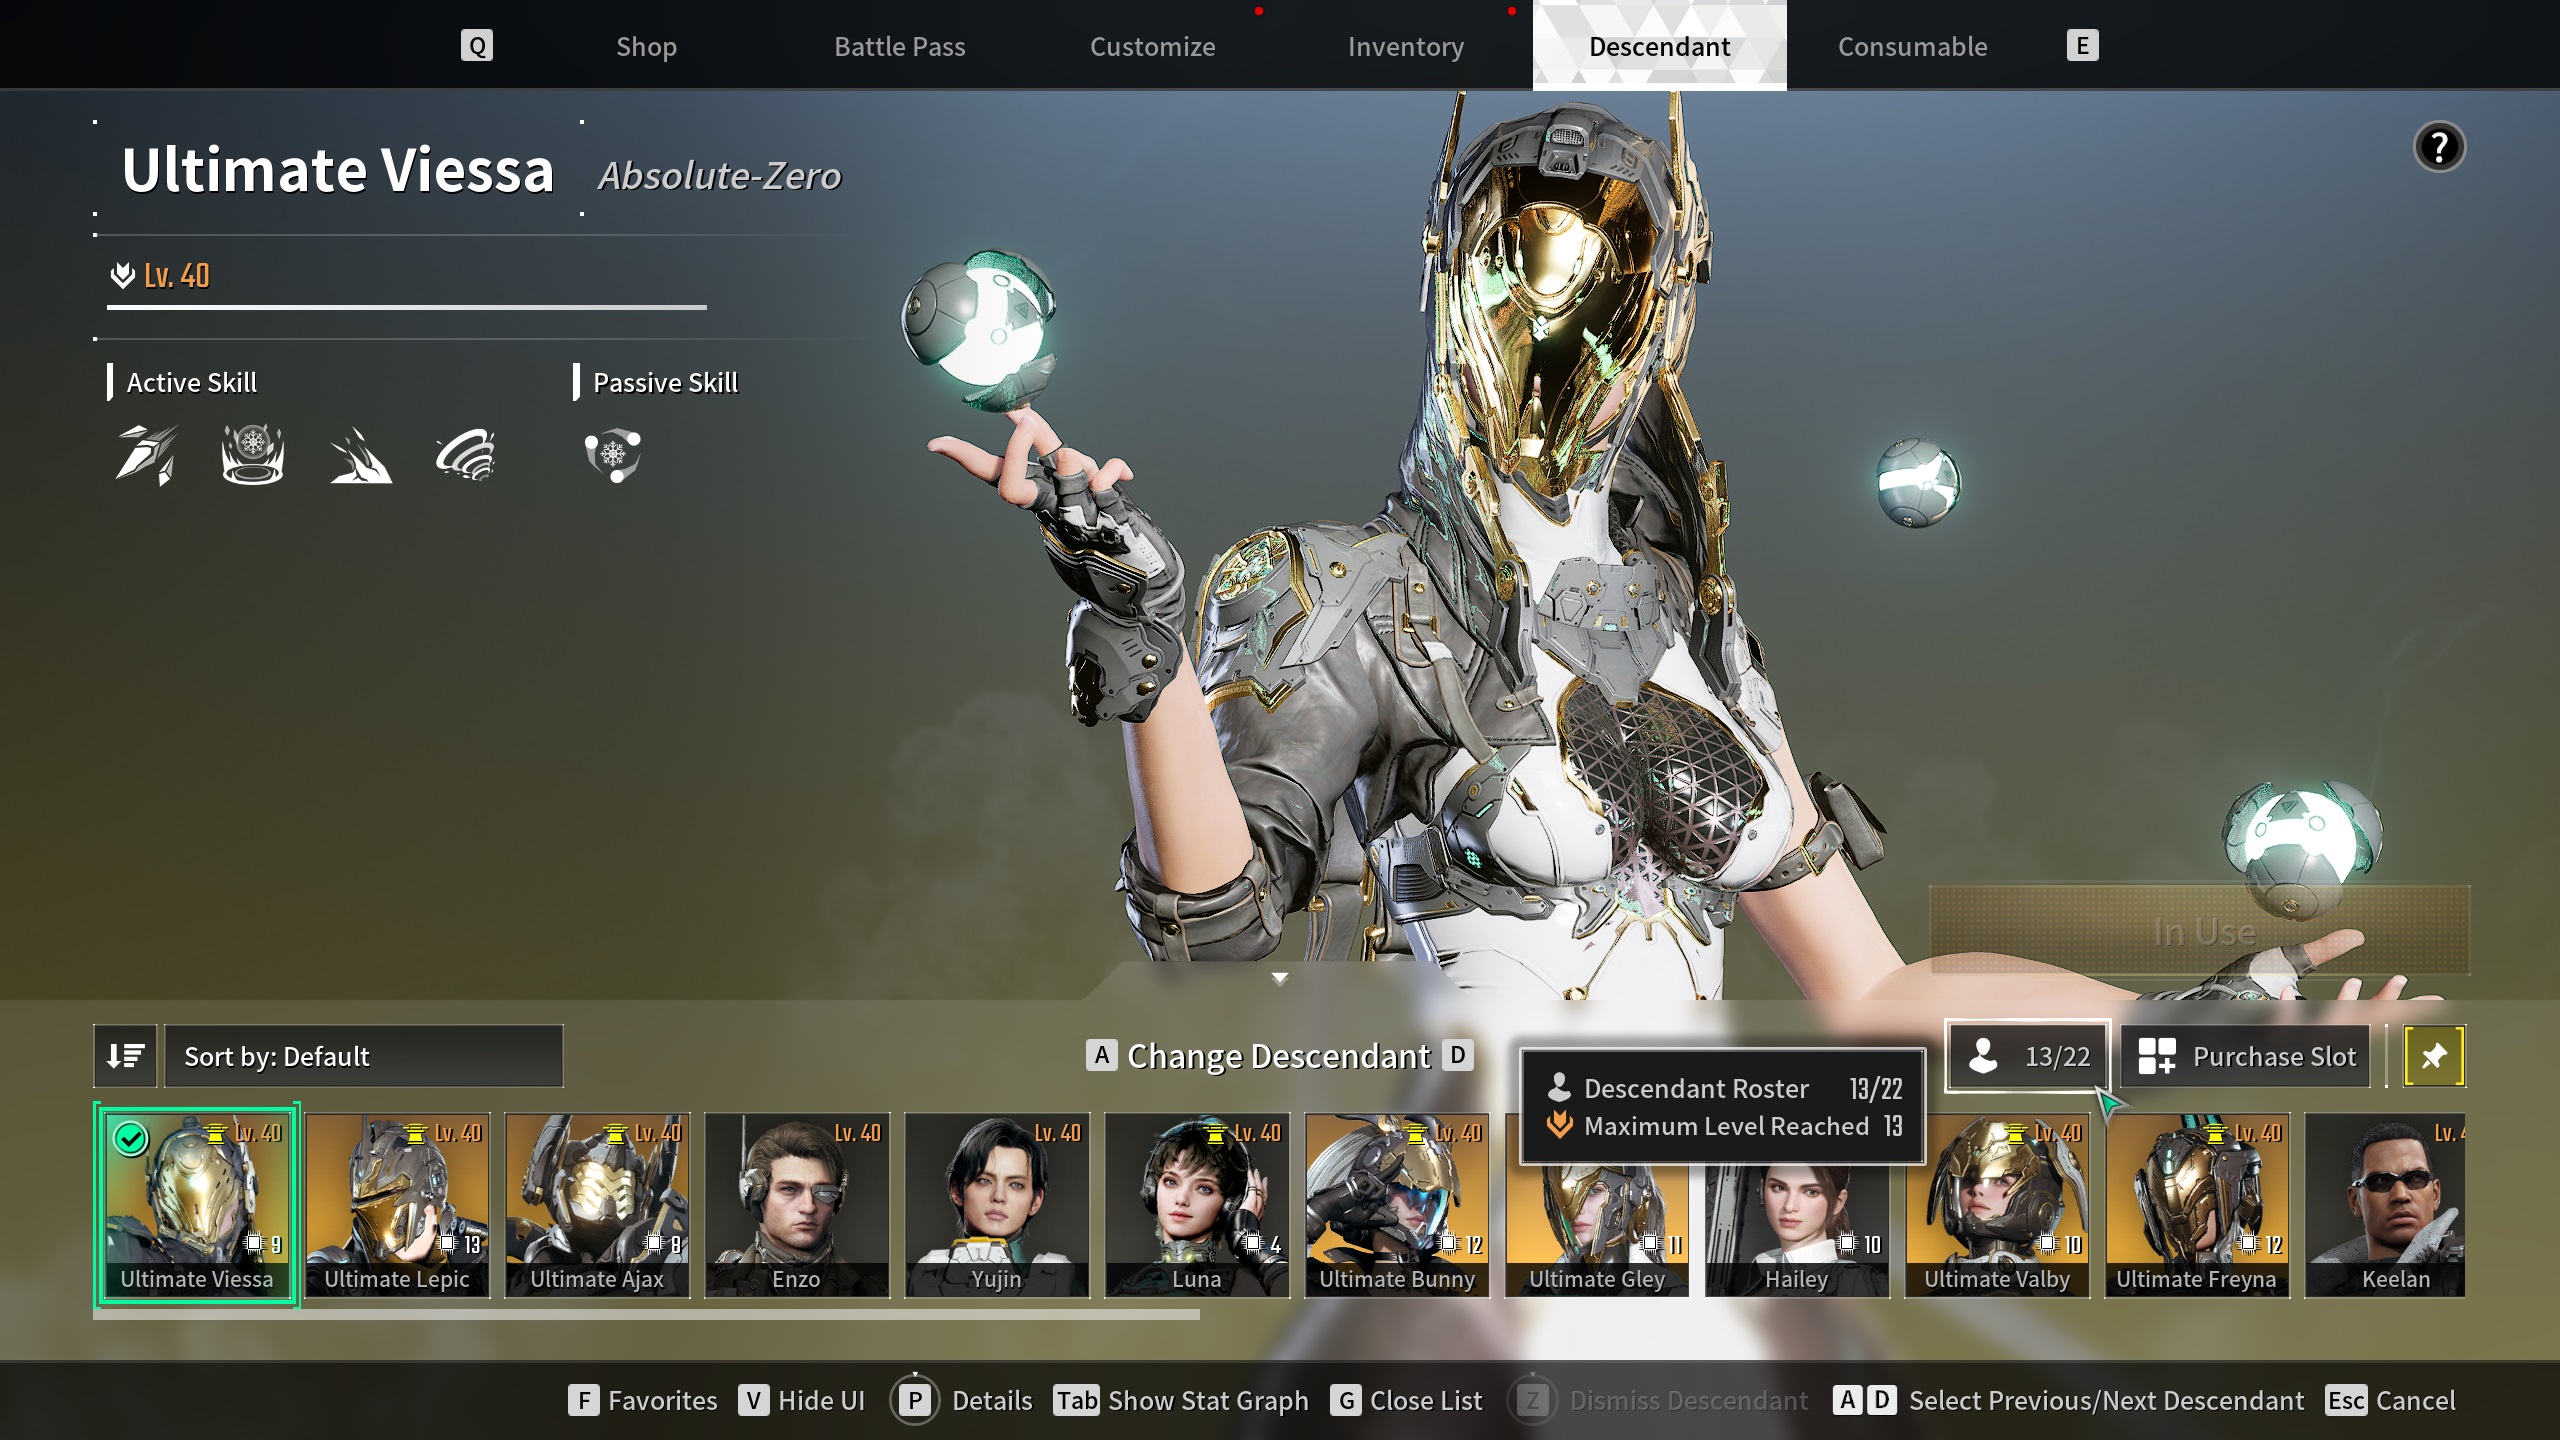
Task: Click the snowflake passive skill icon
Action: coord(612,455)
